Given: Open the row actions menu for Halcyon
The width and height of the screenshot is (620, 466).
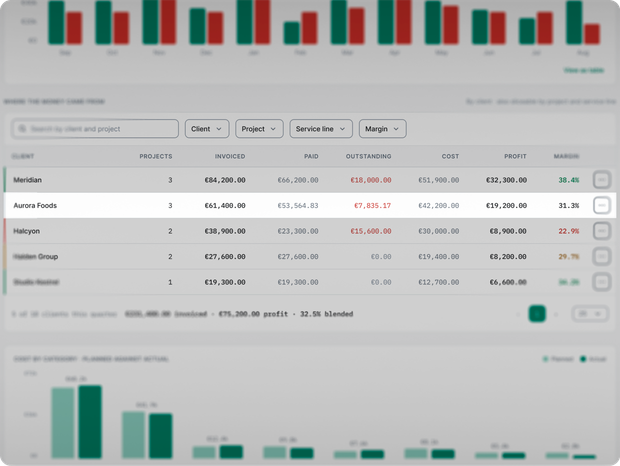Looking at the screenshot, I should [601, 231].
